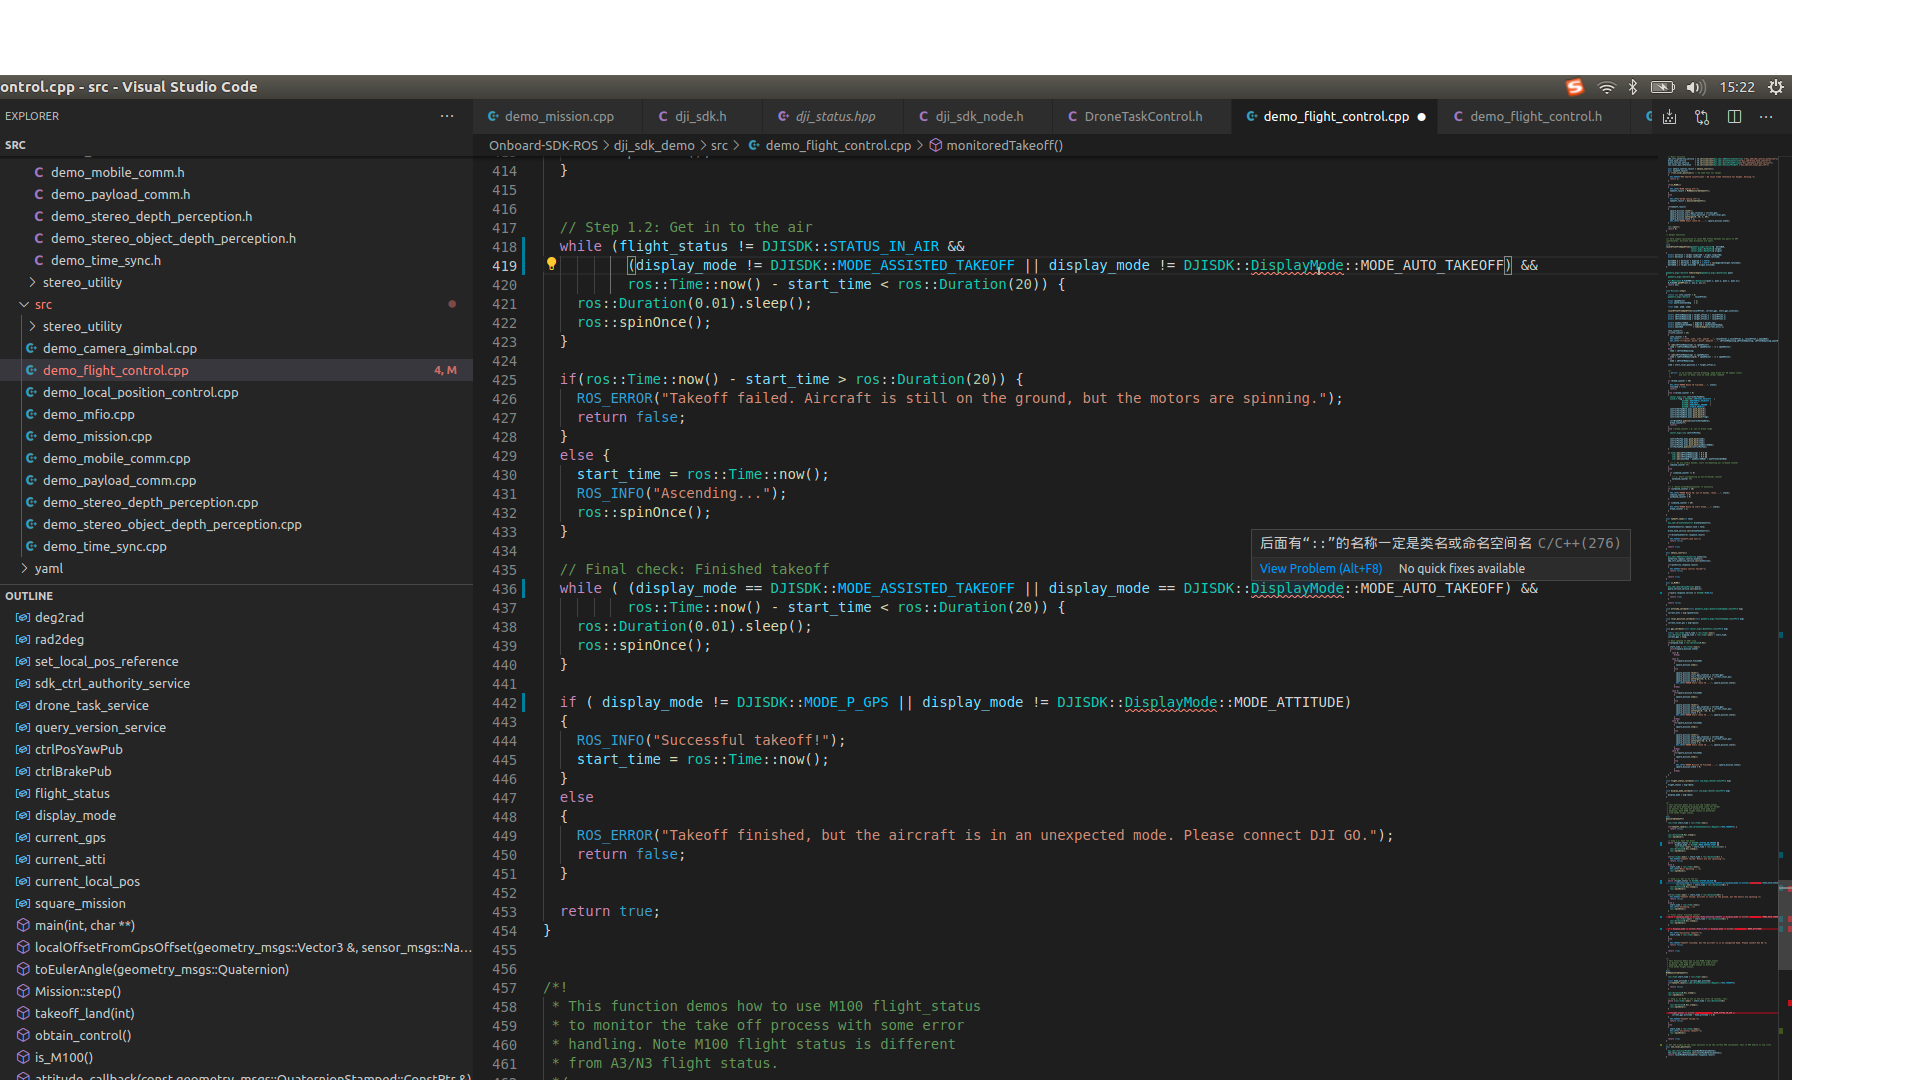Click the editor vertical scrollbar thumb
Viewport: 1920px width, 1080px height.
(1785, 925)
